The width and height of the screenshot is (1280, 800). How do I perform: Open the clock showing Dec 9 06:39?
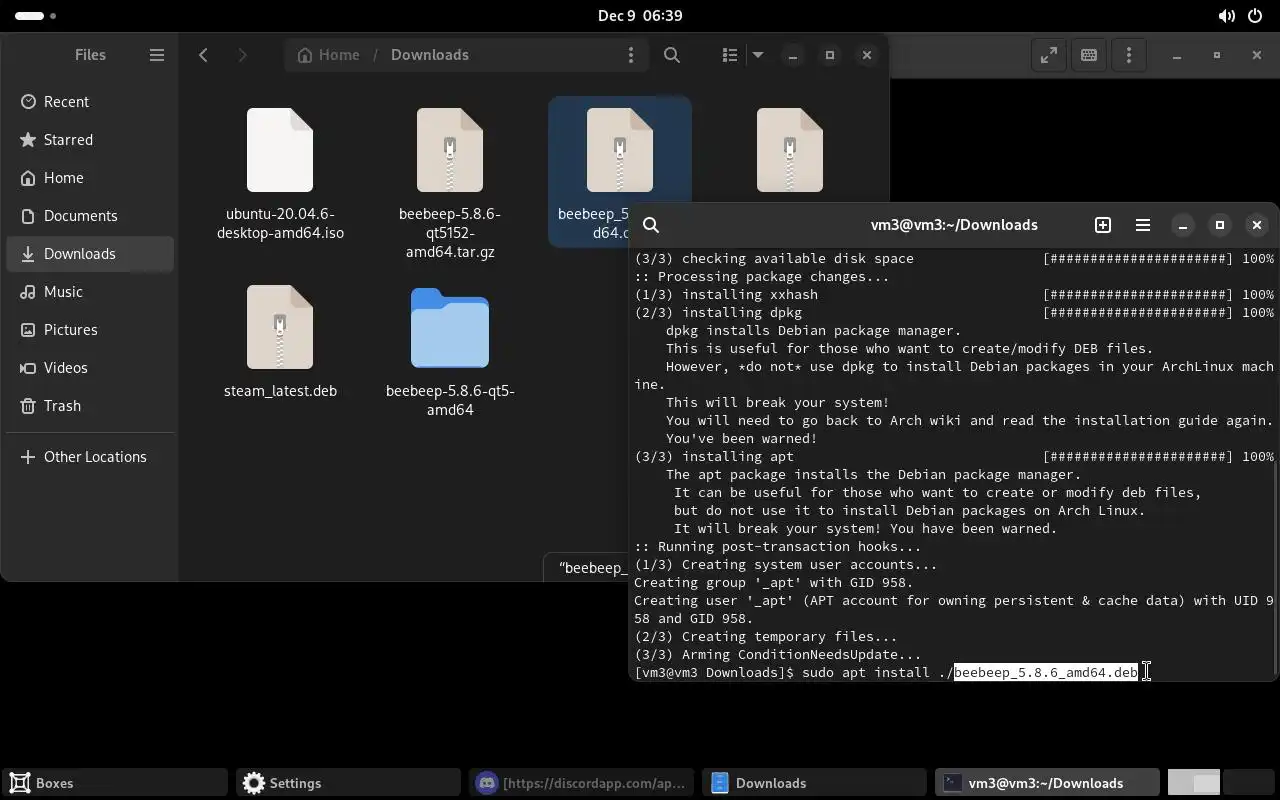pyautogui.click(x=640, y=16)
